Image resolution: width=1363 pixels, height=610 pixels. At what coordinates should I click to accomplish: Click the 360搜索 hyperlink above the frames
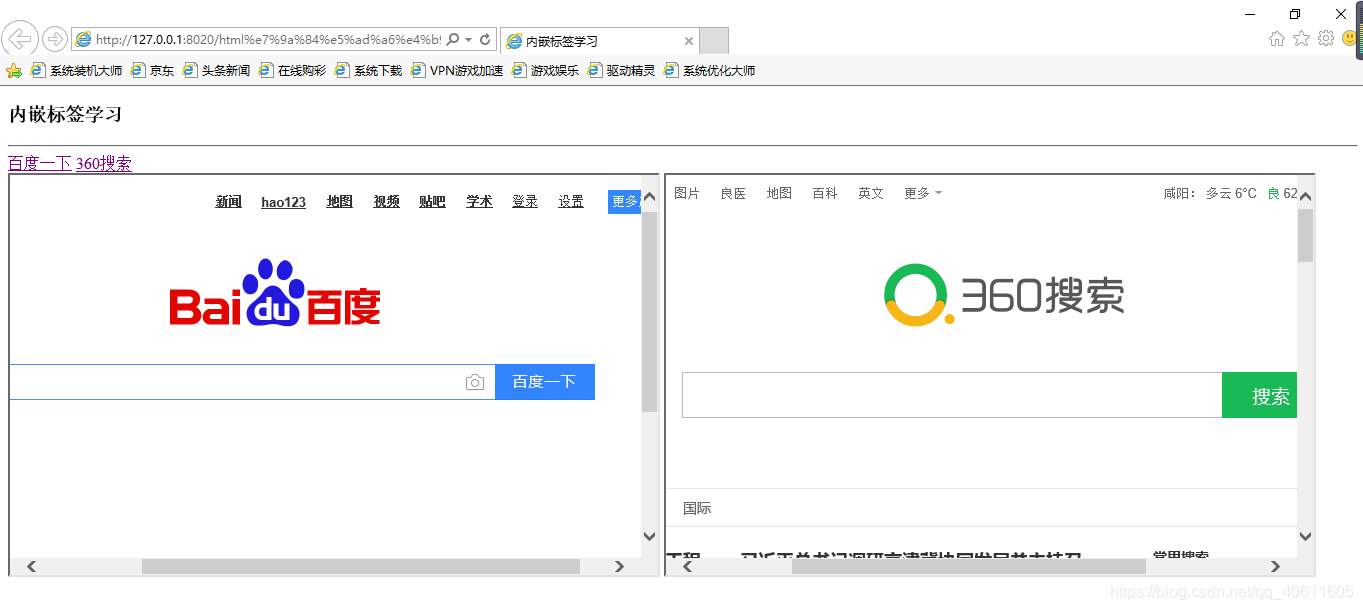point(104,163)
